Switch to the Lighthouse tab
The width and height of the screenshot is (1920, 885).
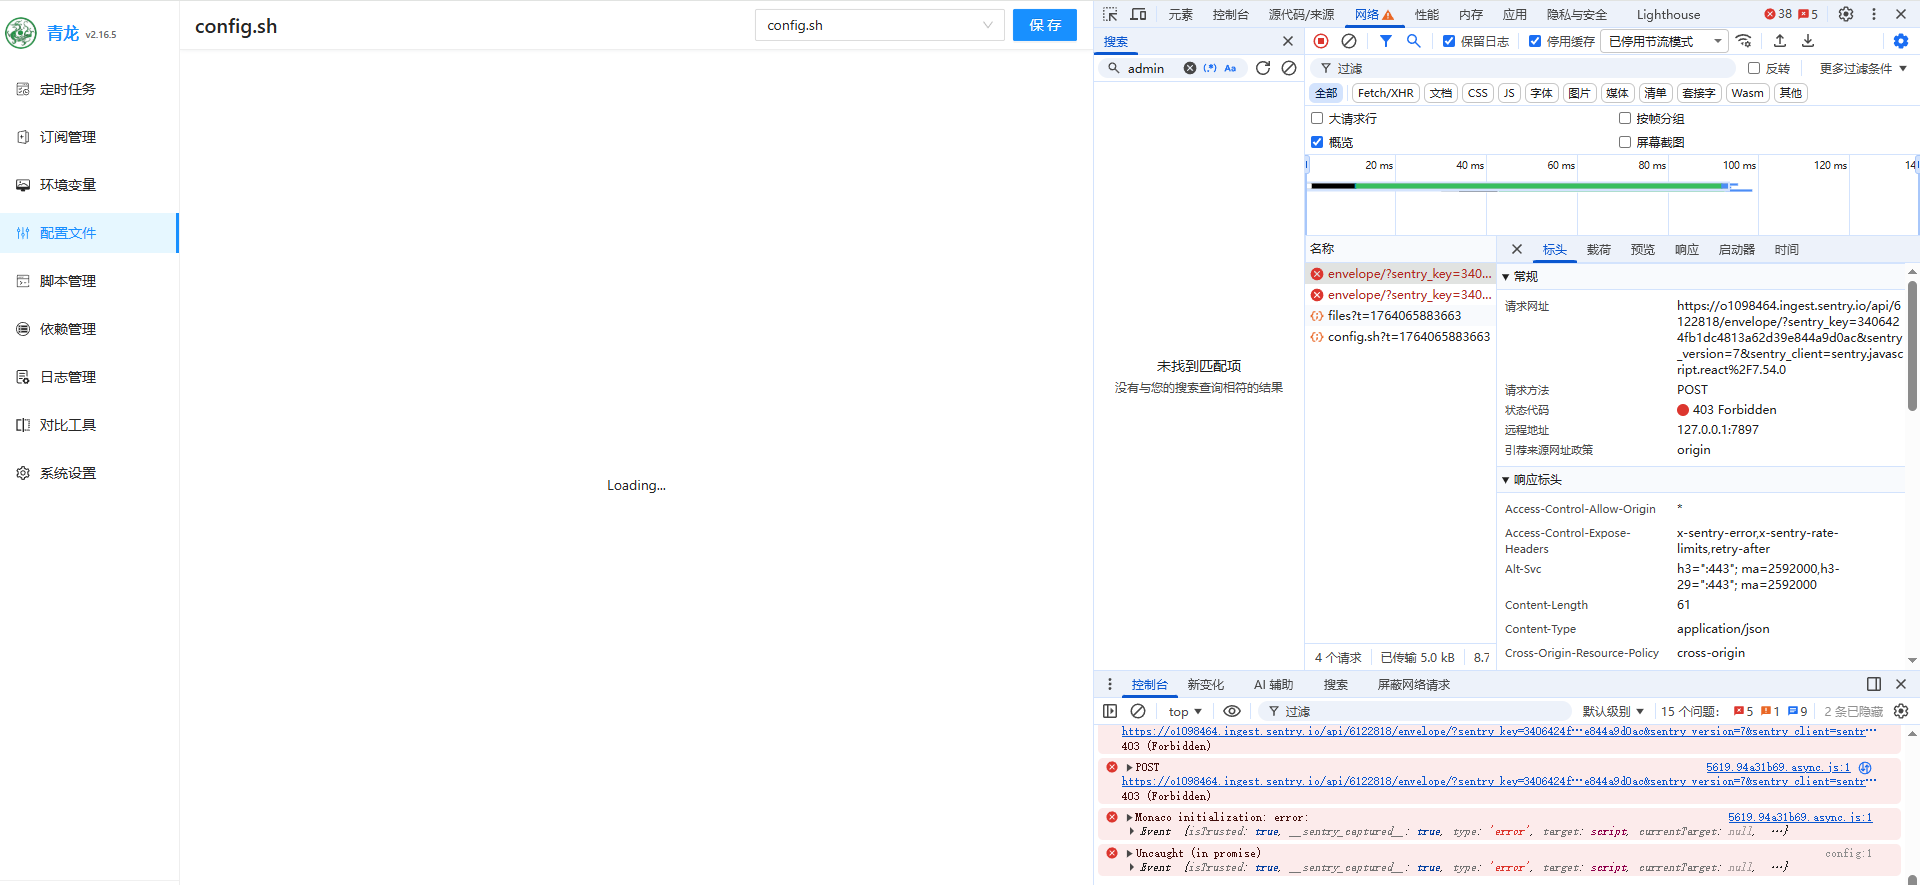click(1668, 14)
